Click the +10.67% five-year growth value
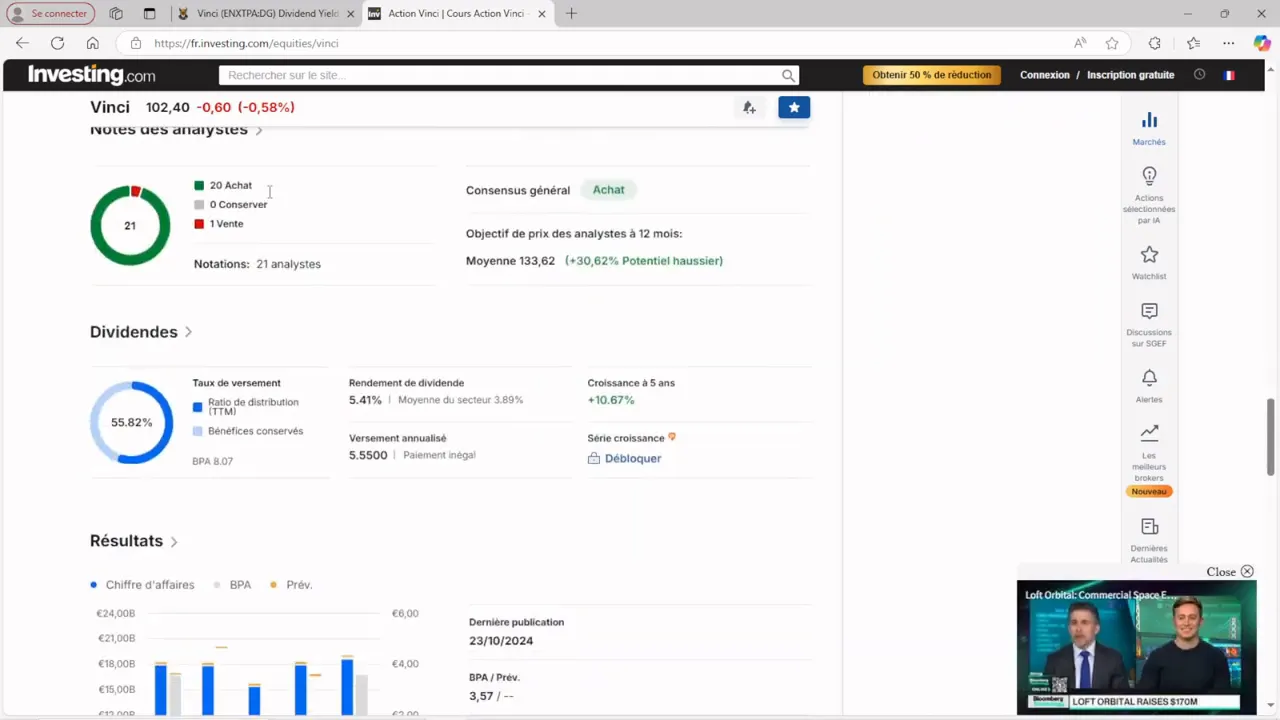Screen dimensions: 1280x720 [x=611, y=400]
